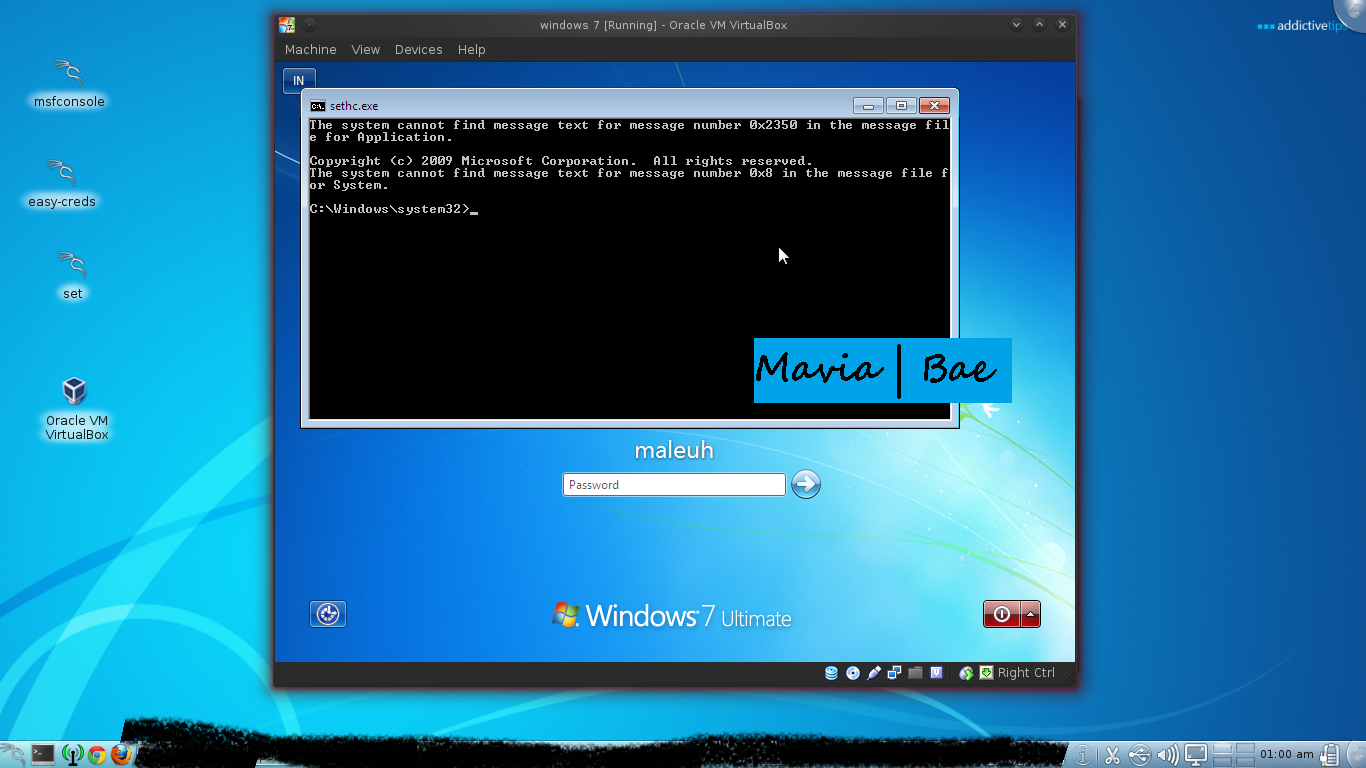The image size is (1366, 768).
Task: Click the red shut down power button
Action: click(x=1001, y=614)
